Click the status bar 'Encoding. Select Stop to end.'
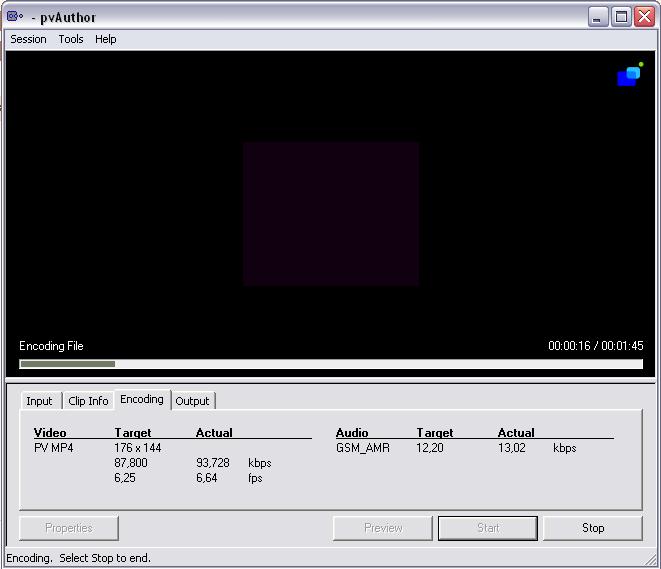The width and height of the screenshot is (661, 569). (78, 558)
